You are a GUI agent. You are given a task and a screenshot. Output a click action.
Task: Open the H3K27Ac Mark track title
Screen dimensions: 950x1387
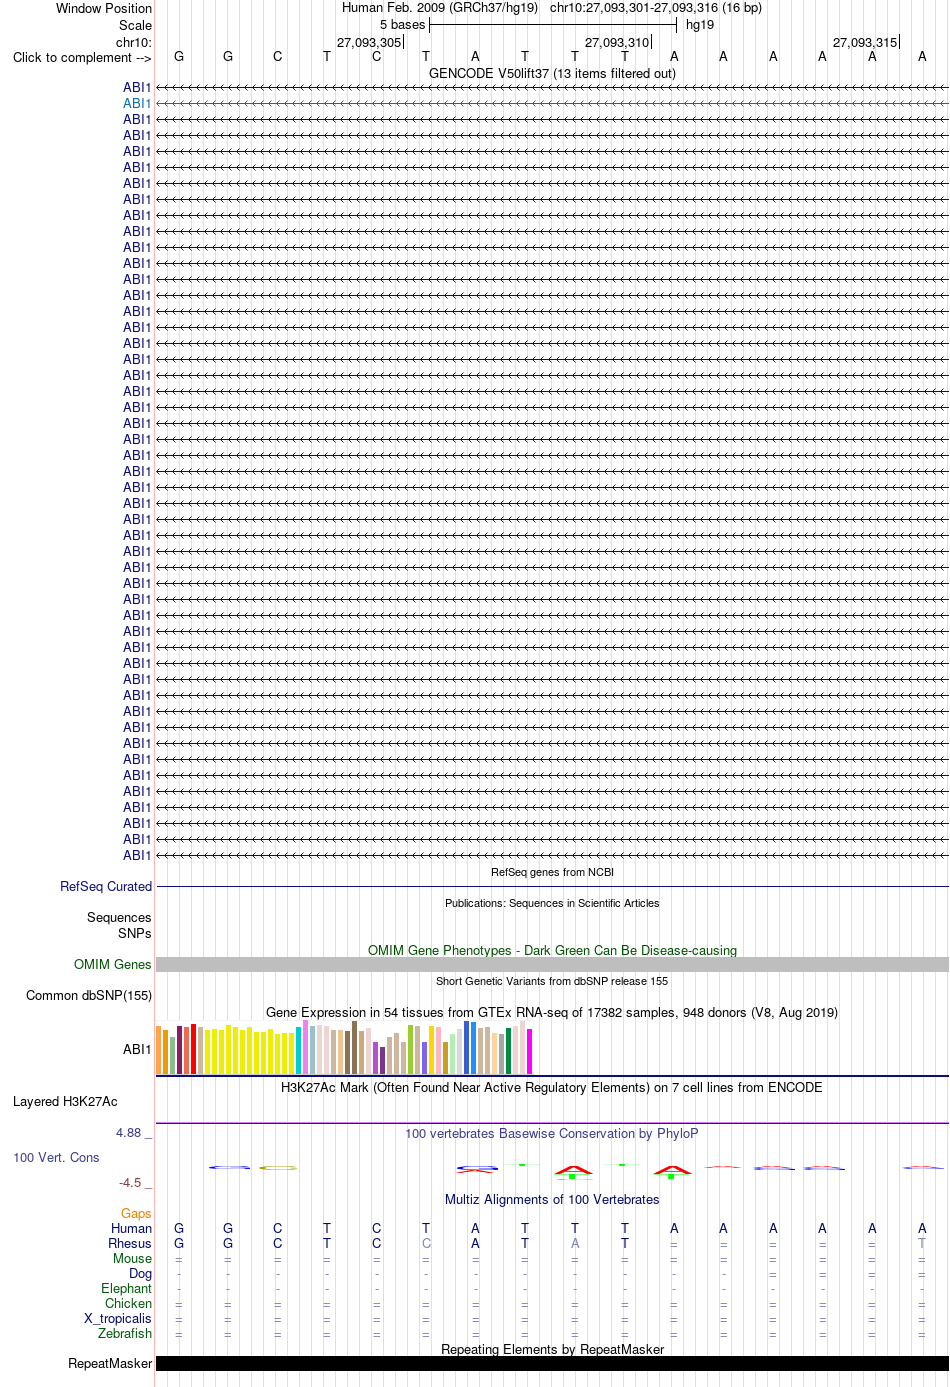pos(552,1087)
